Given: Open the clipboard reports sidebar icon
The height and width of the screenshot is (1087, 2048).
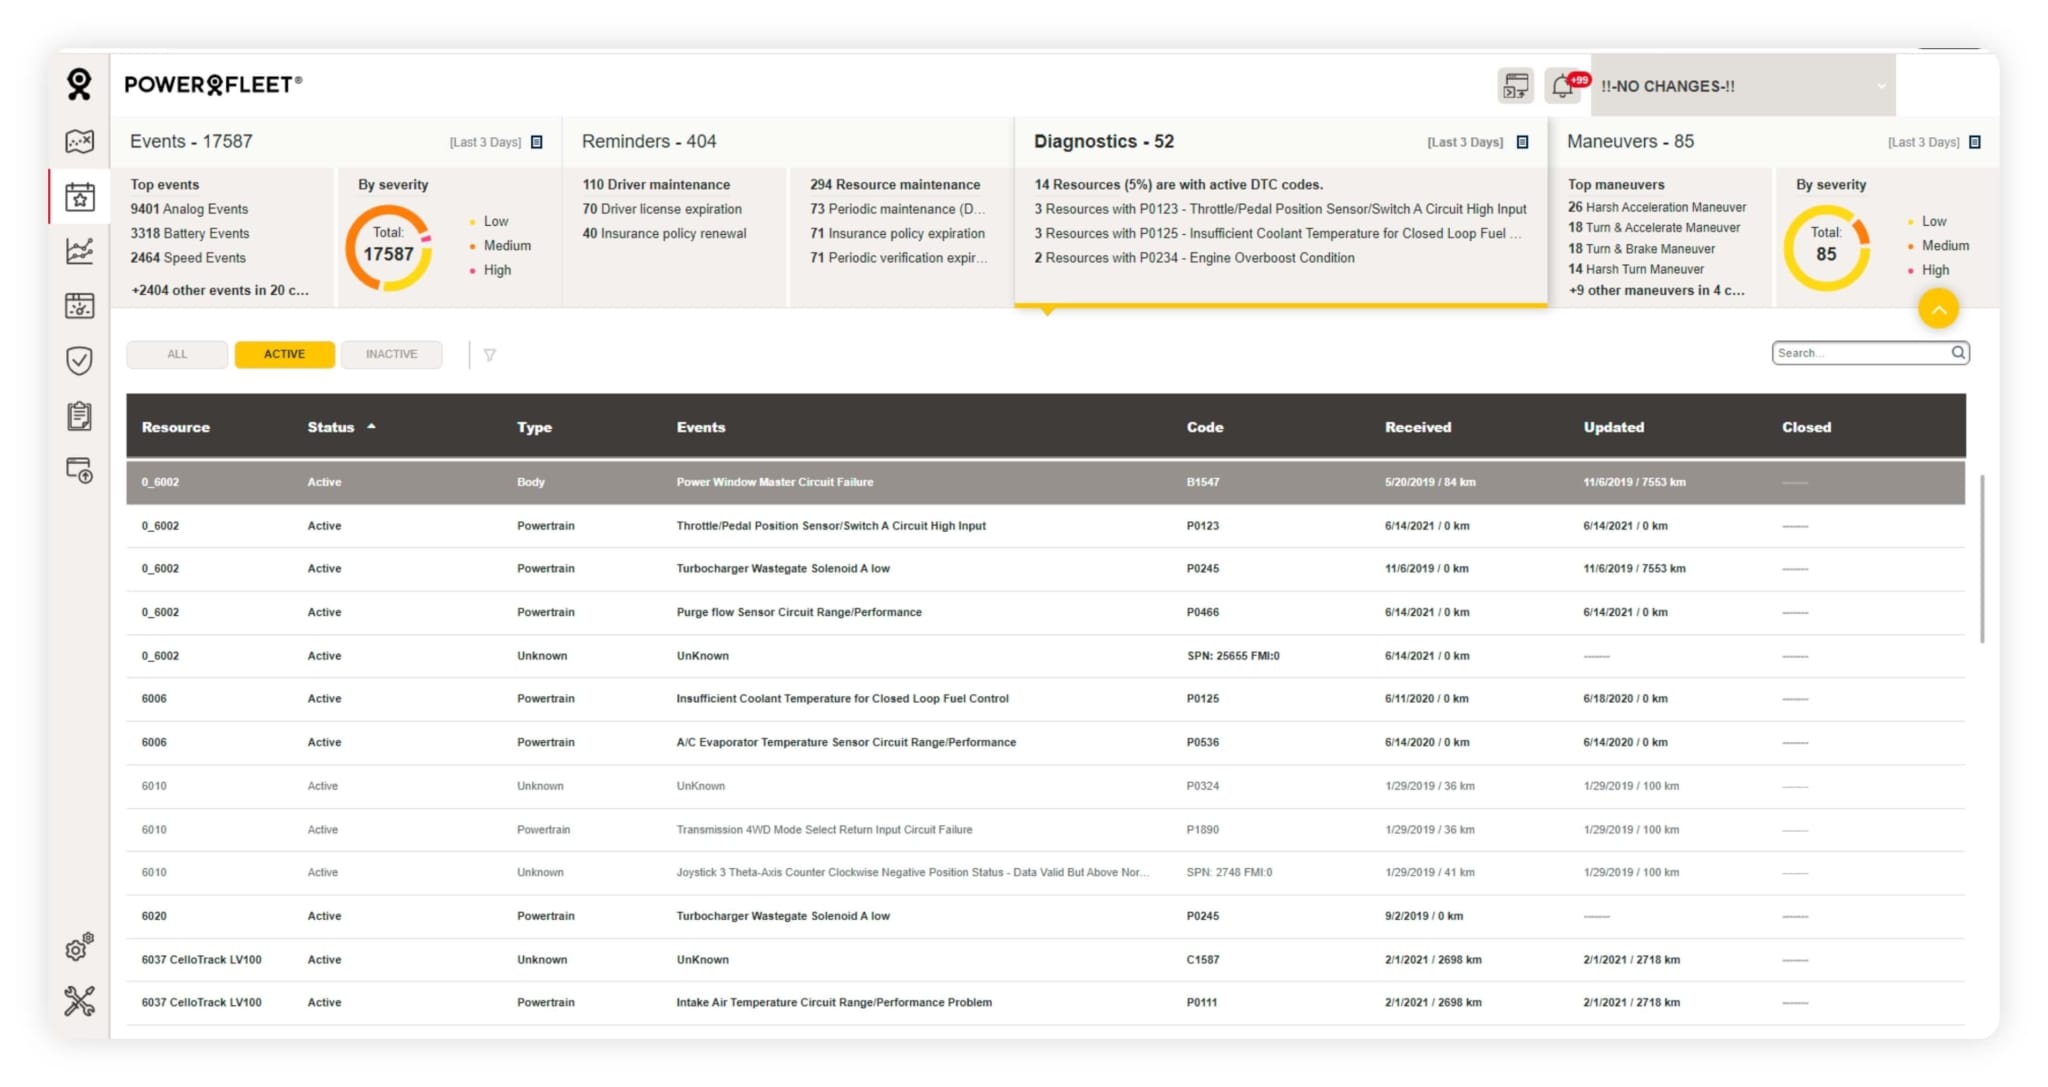Looking at the screenshot, I should click(79, 415).
